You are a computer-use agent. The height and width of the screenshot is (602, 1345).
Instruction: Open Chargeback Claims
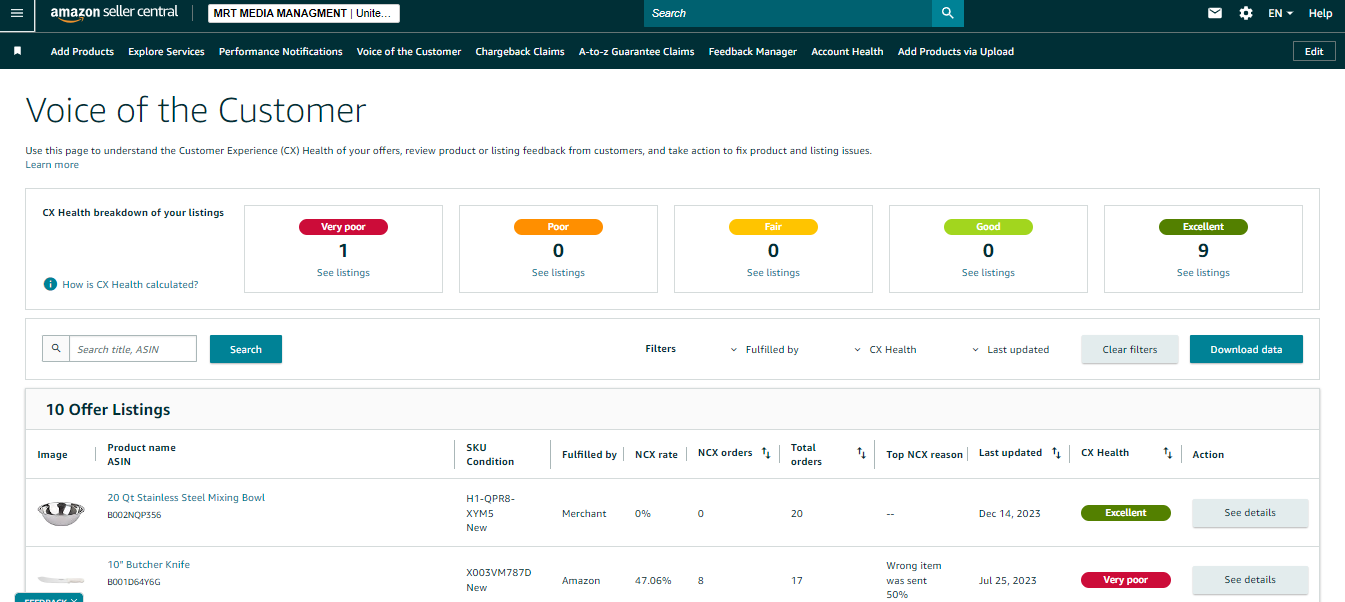[x=520, y=51]
